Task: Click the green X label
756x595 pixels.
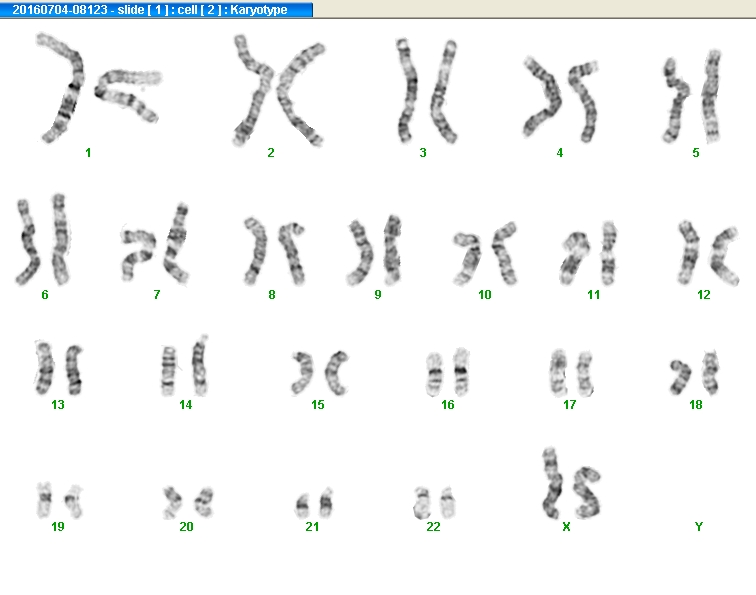Action: point(567,527)
